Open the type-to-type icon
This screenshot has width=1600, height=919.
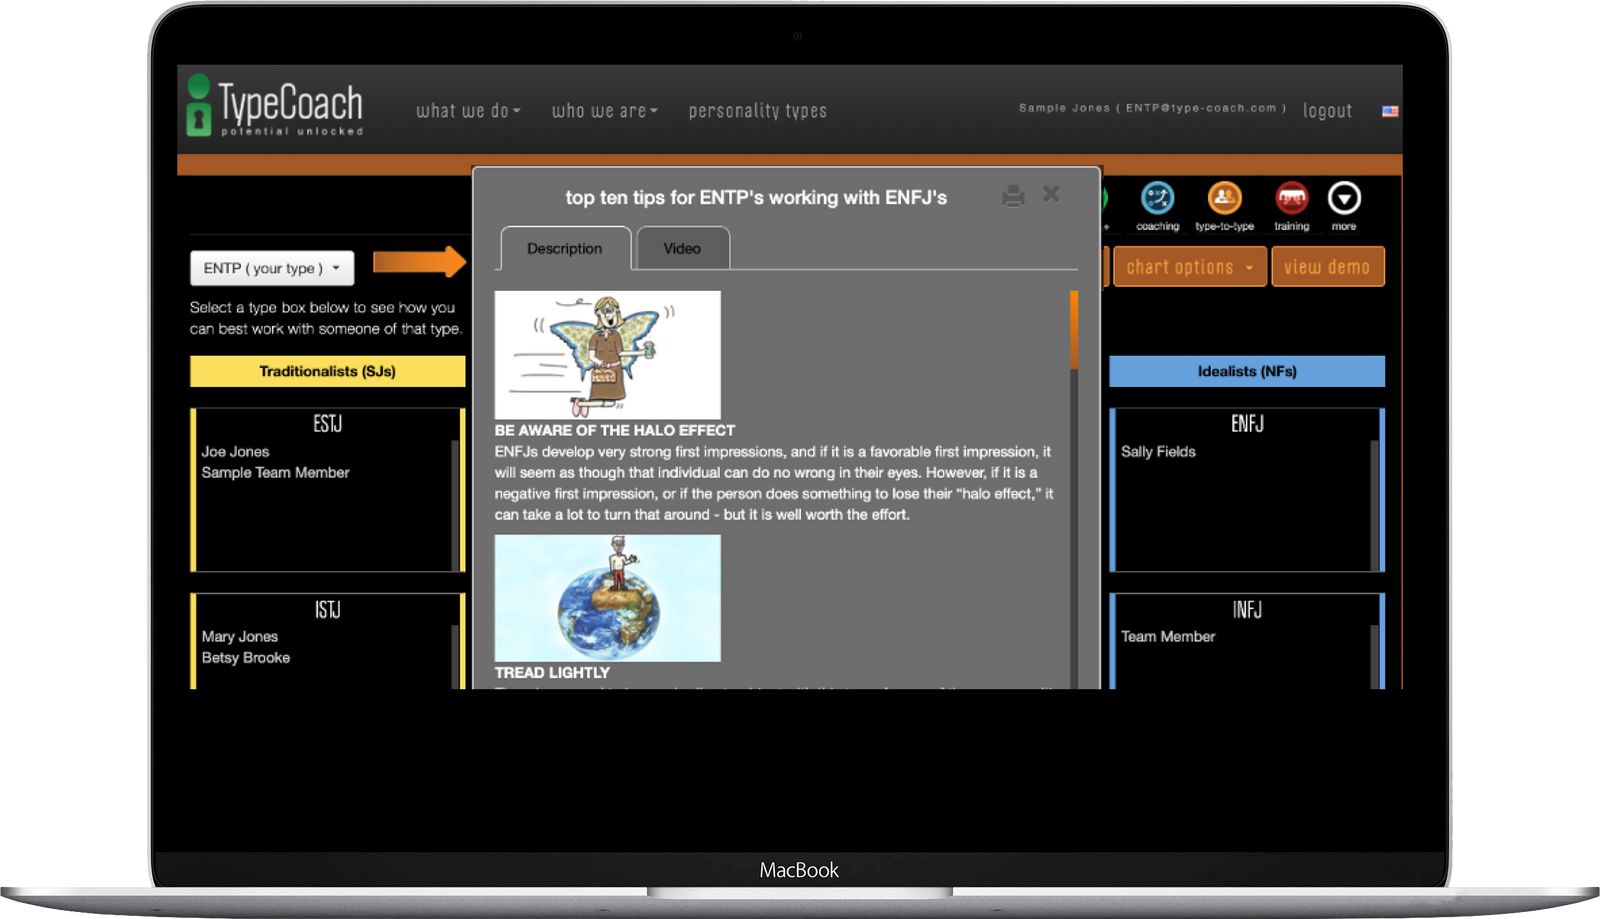point(1224,199)
